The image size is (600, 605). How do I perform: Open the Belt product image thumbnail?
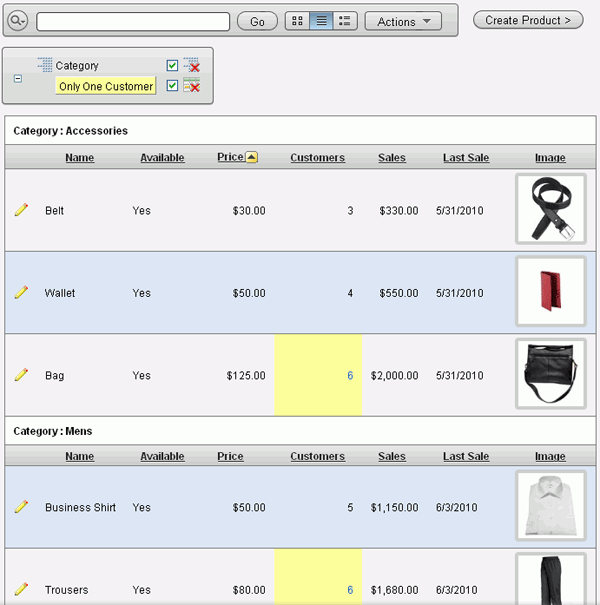point(551,209)
